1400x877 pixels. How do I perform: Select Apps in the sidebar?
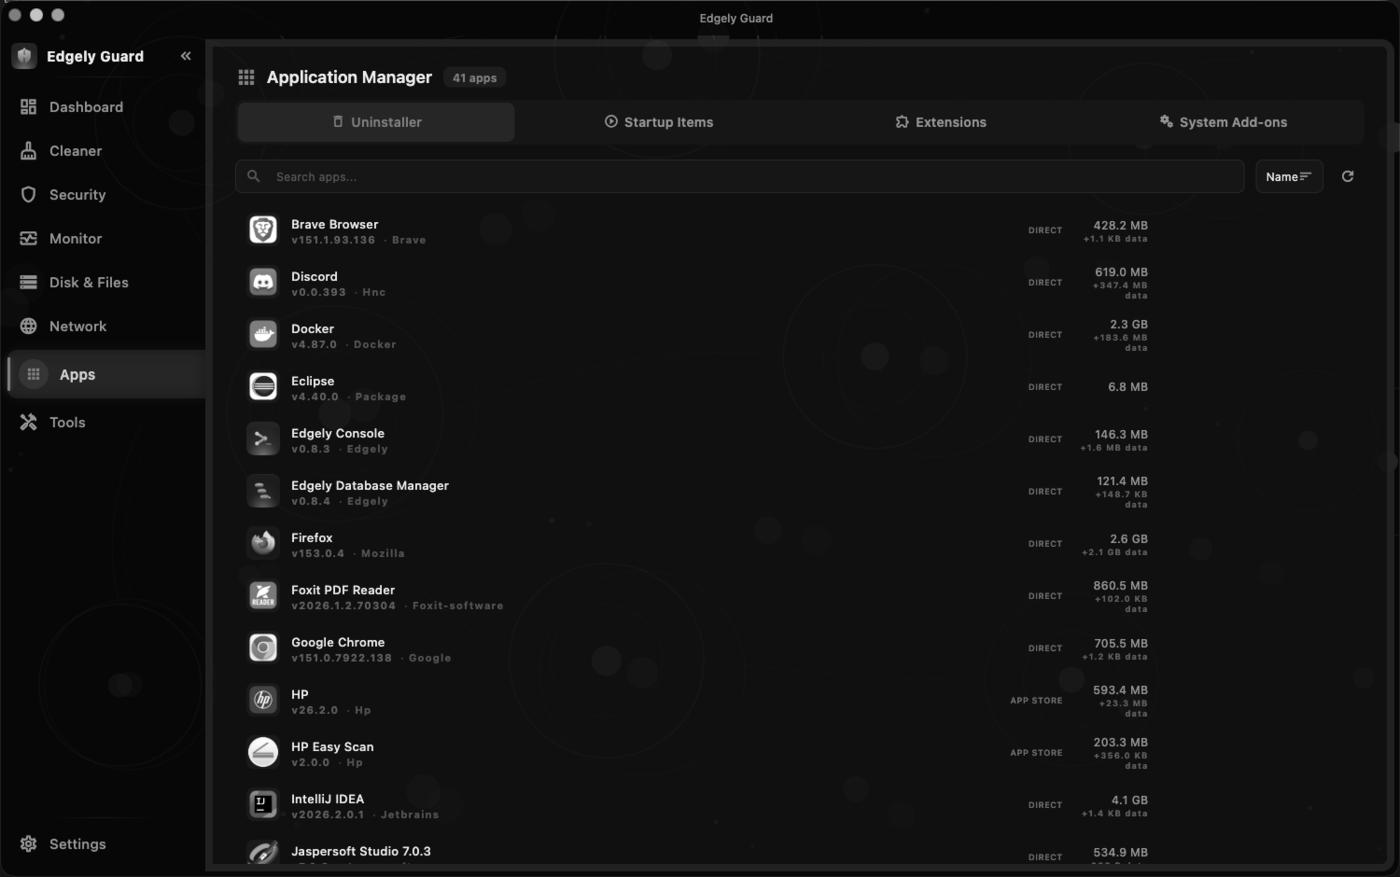tap(105, 374)
